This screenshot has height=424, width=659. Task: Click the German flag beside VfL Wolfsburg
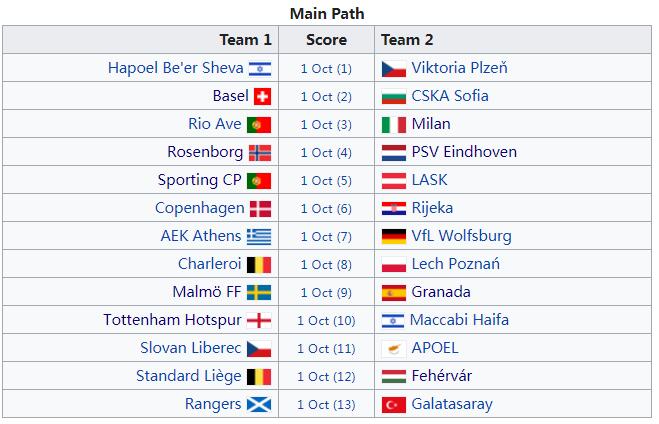pos(394,237)
